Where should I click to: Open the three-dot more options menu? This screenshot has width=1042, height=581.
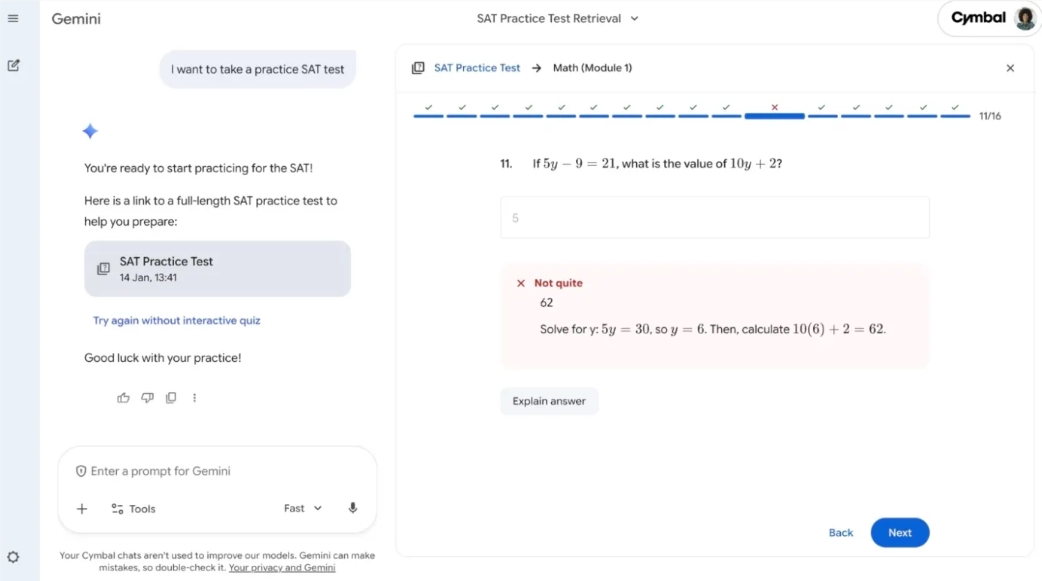coord(194,397)
